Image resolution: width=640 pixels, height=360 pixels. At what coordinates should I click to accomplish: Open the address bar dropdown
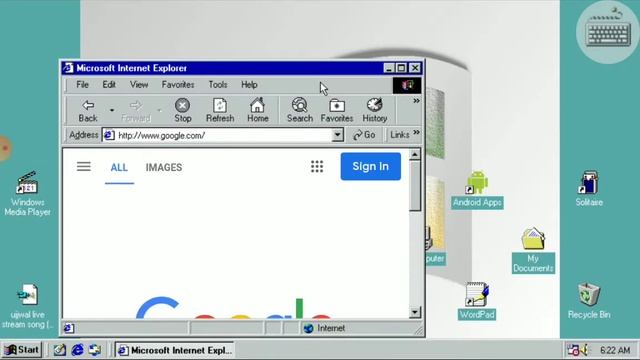point(338,135)
